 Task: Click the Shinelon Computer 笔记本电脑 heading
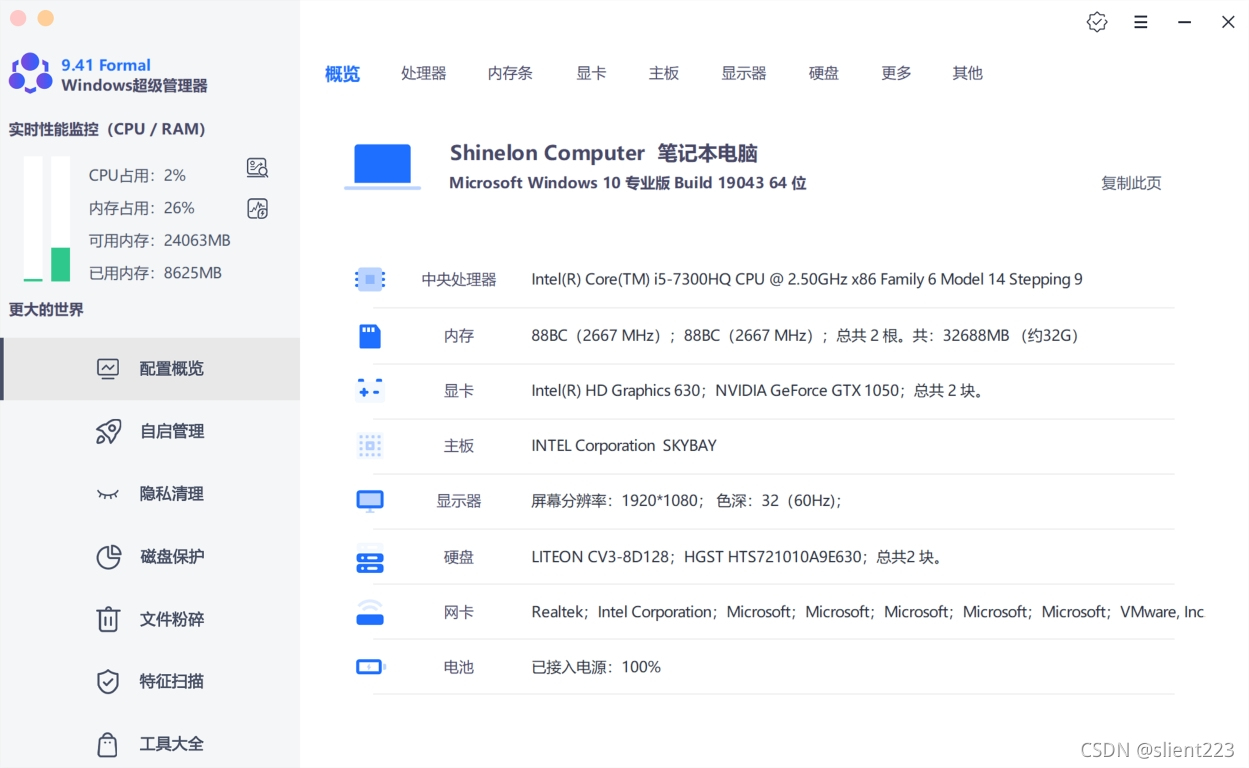604,153
